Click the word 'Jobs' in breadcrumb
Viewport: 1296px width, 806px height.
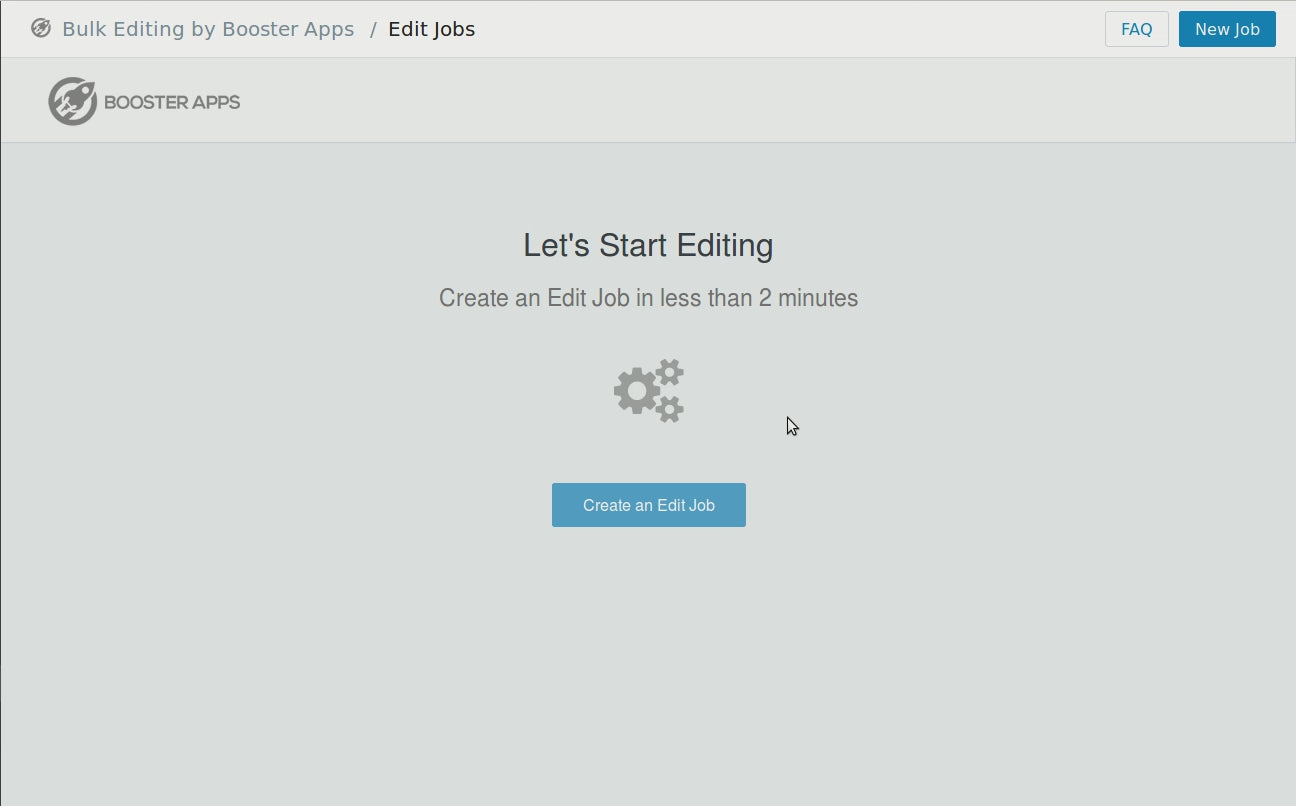click(x=454, y=29)
